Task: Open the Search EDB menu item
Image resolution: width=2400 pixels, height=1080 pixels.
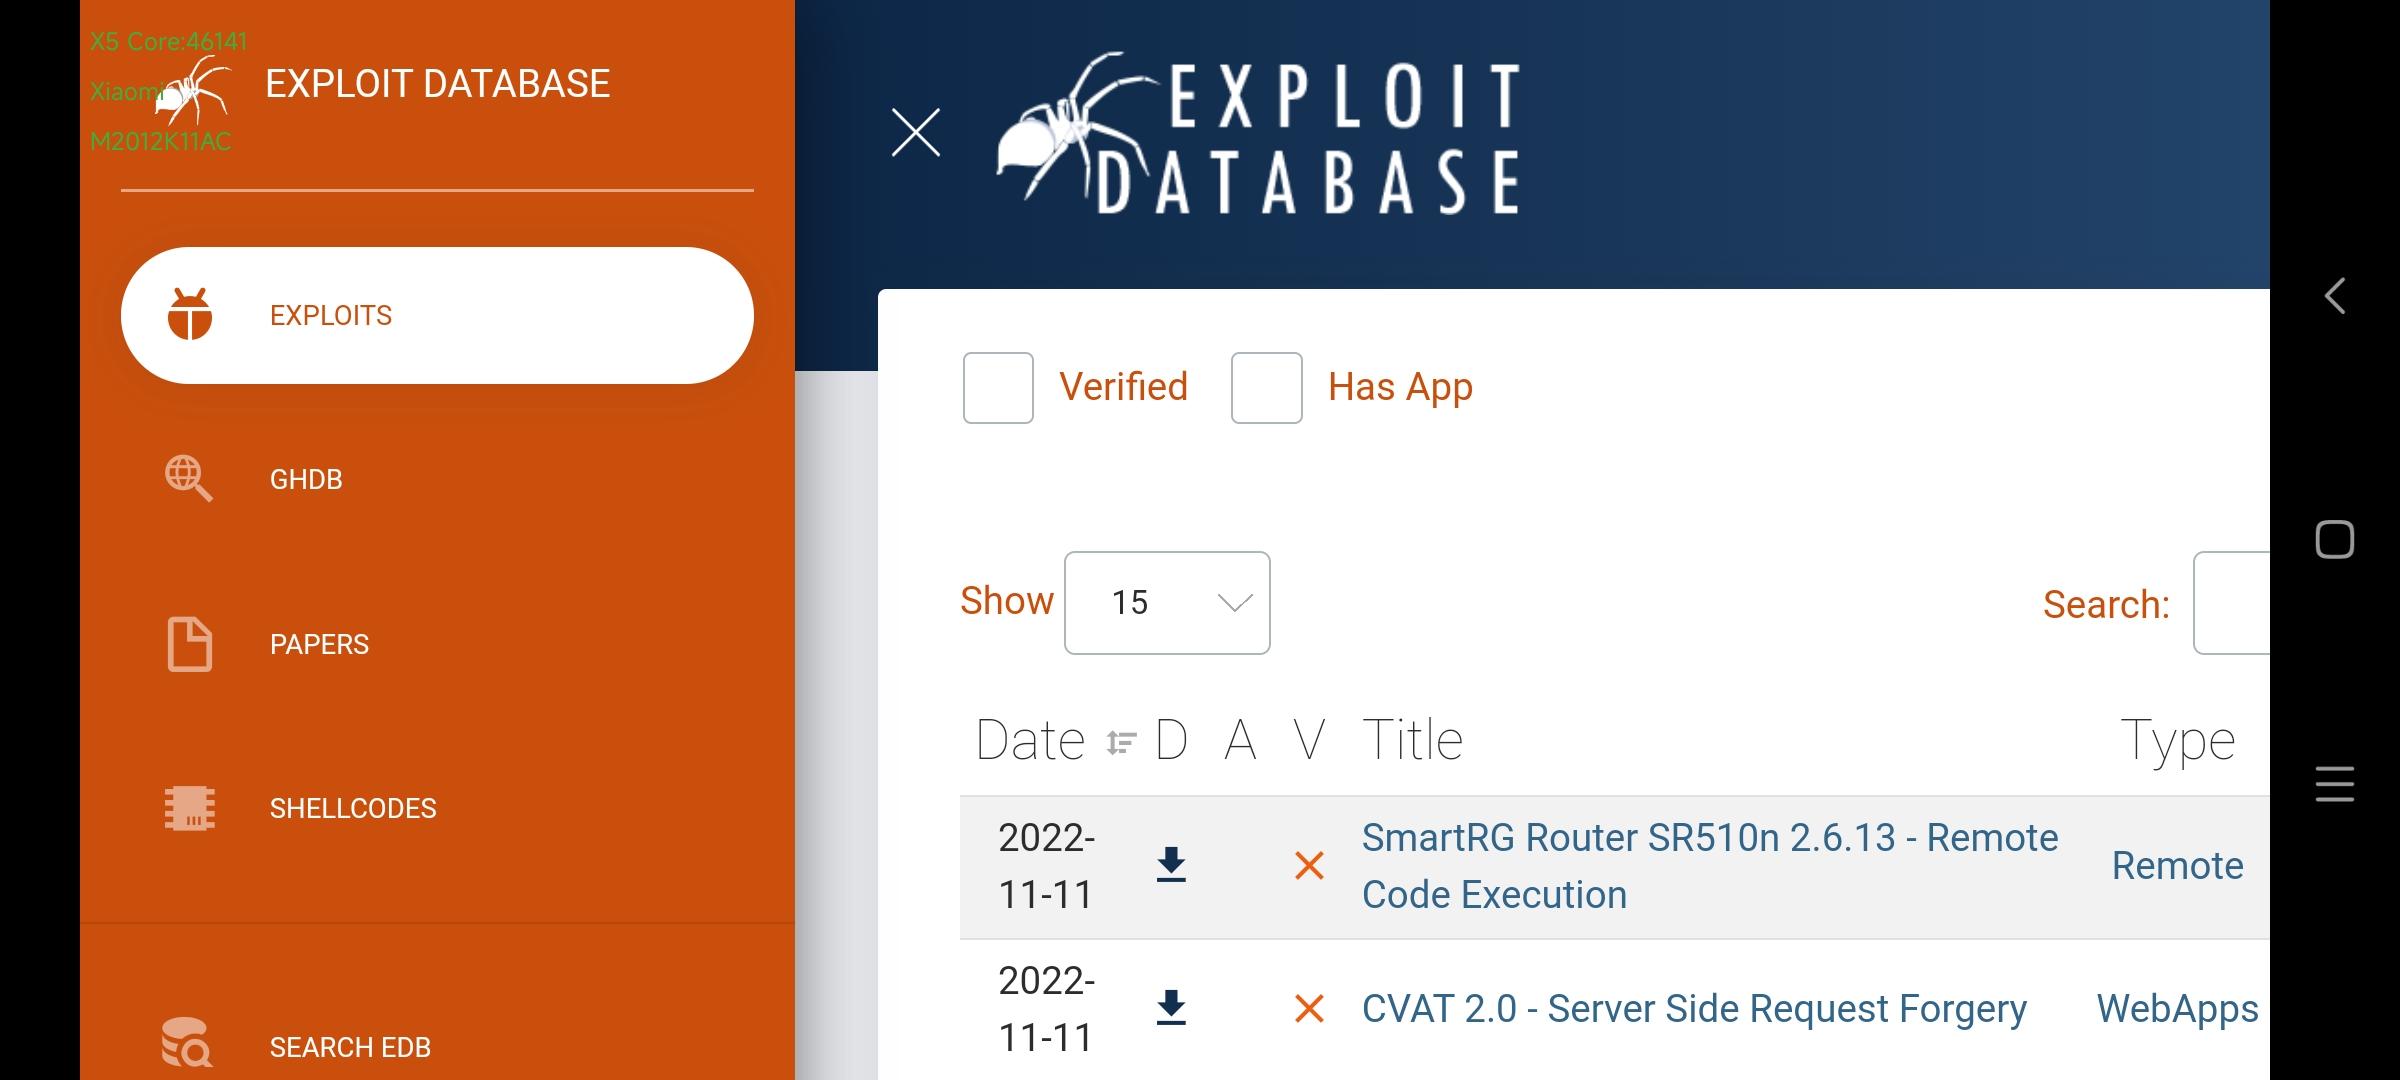Action: [350, 1047]
